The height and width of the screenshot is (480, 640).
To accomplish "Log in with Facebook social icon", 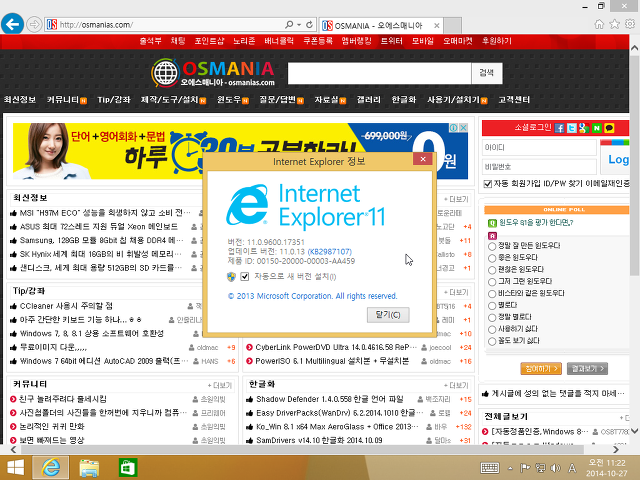I will pos(560,128).
